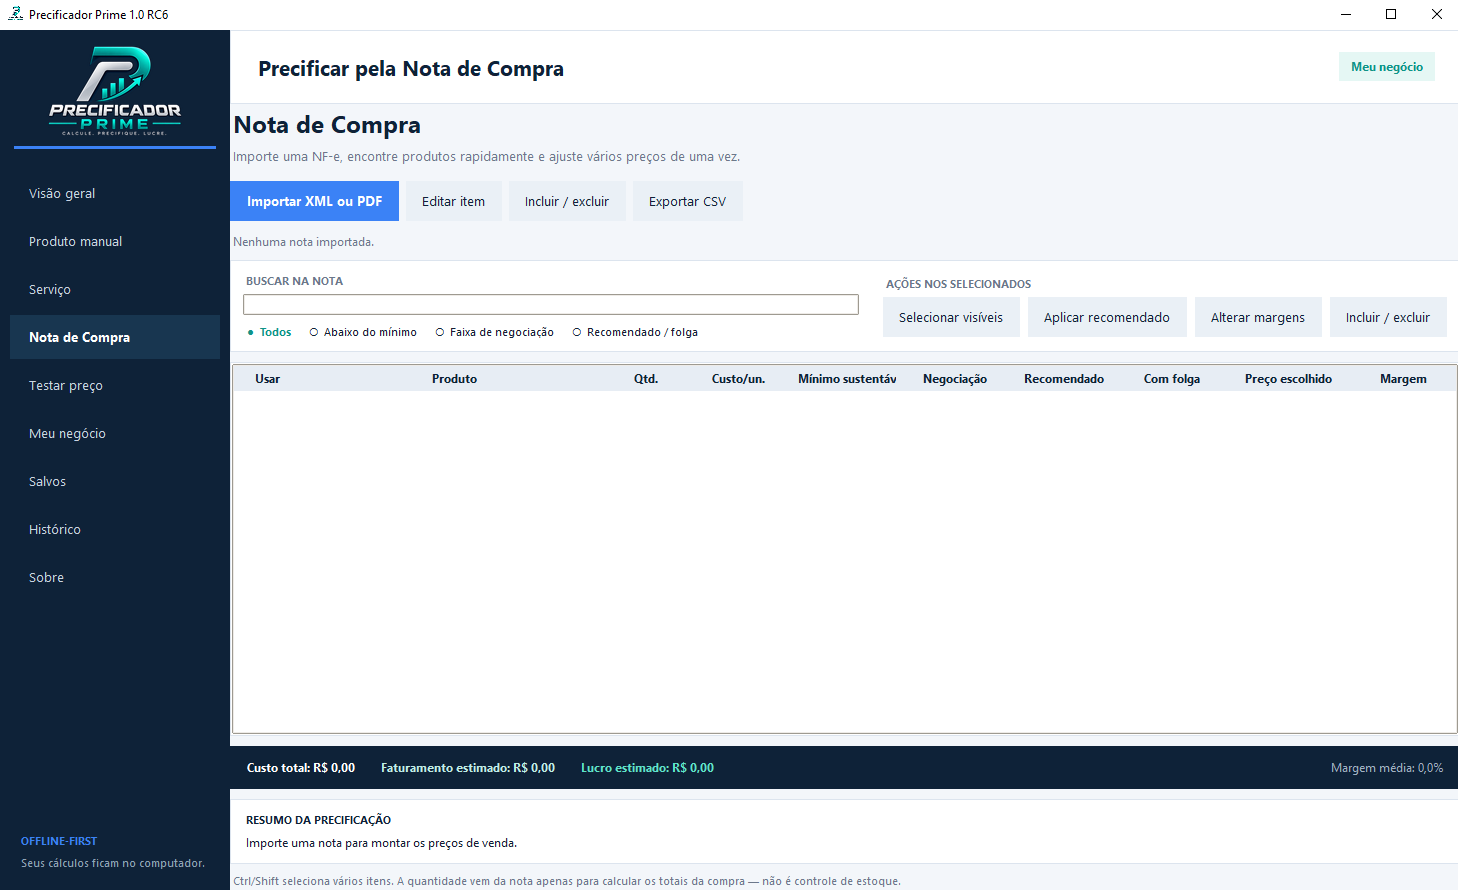Select the Todos filter option

[x=270, y=332]
